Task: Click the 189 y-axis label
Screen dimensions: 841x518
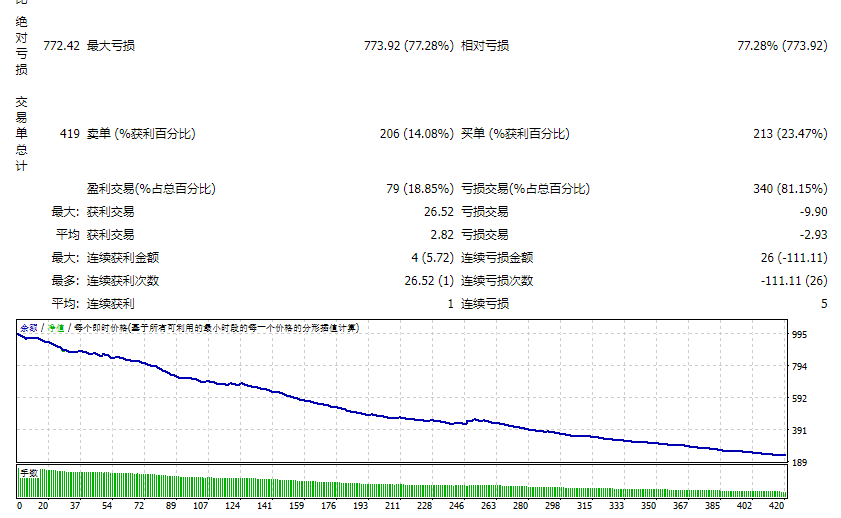Action: pos(799,463)
